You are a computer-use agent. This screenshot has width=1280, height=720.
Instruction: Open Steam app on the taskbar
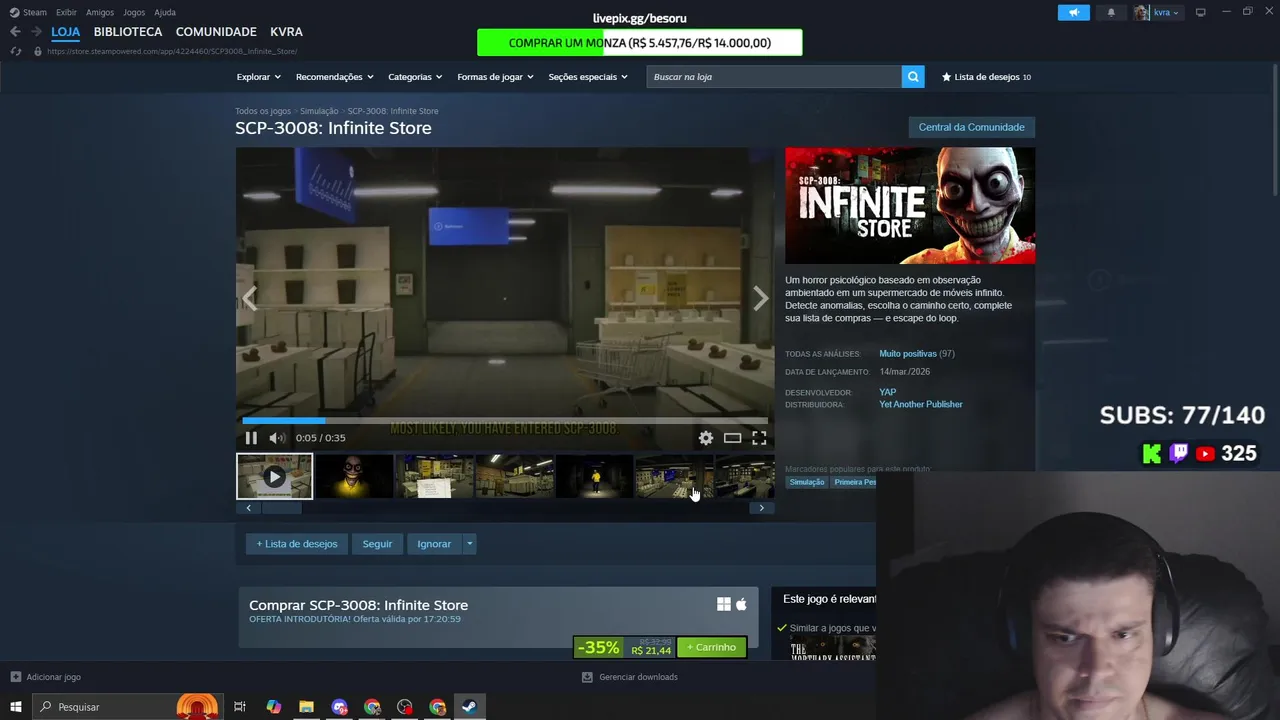(x=468, y=707)
